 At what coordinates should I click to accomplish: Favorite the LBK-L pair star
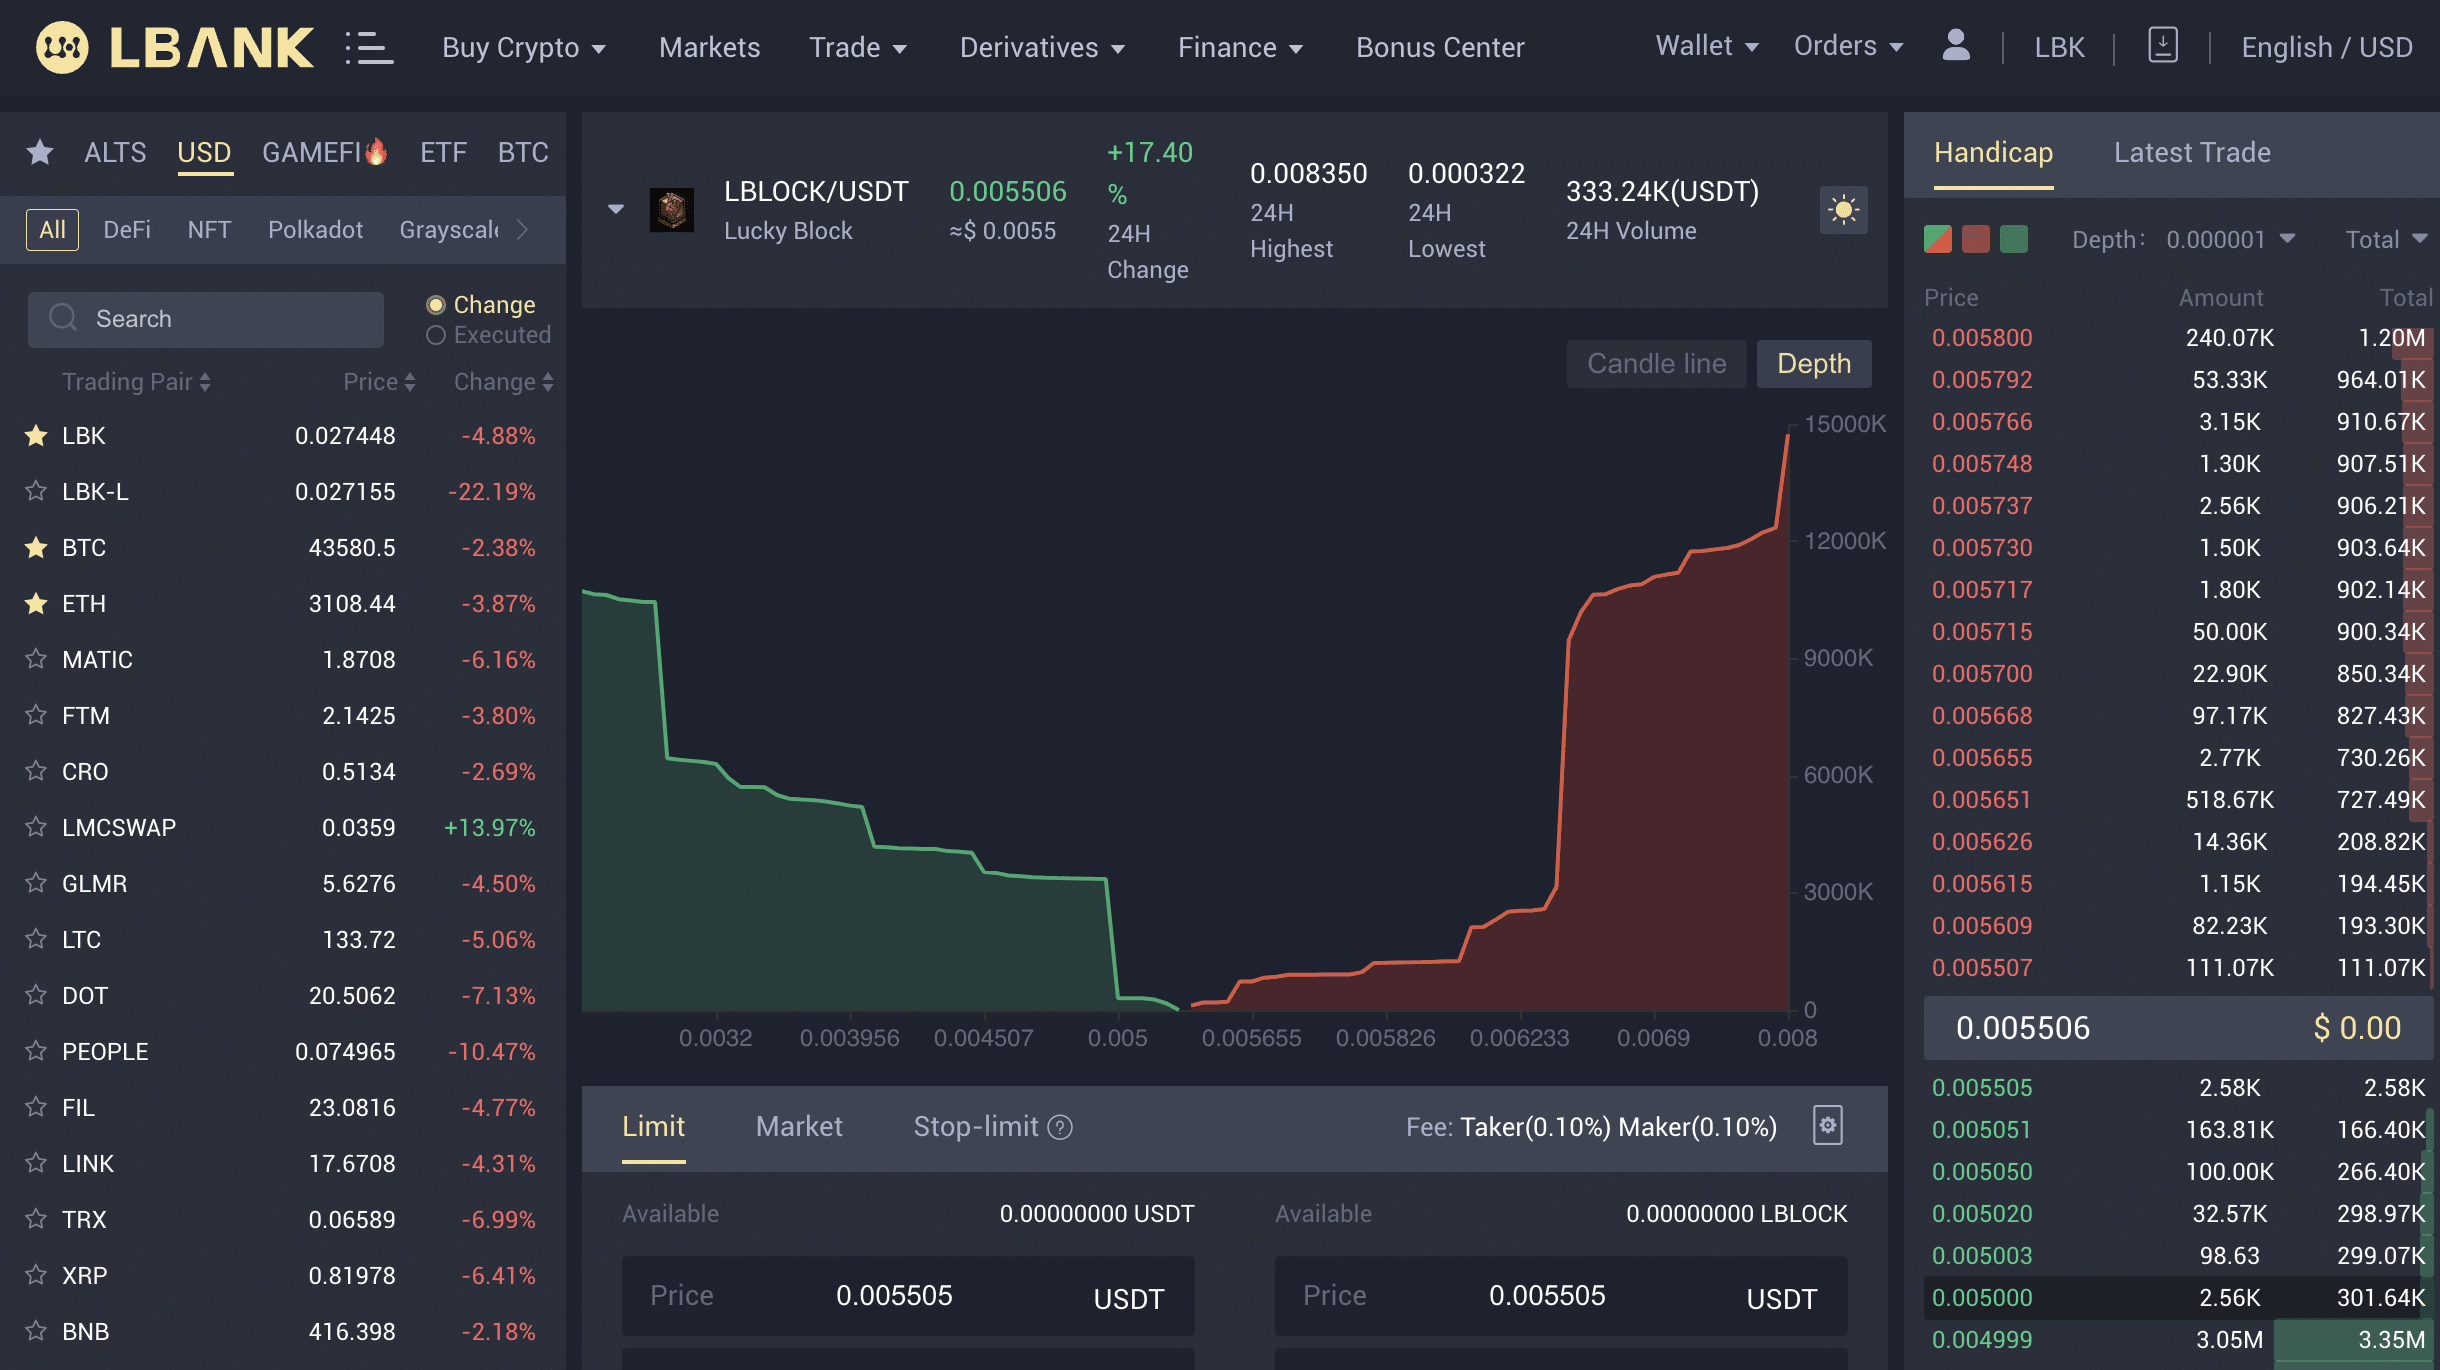pos(36,491)
